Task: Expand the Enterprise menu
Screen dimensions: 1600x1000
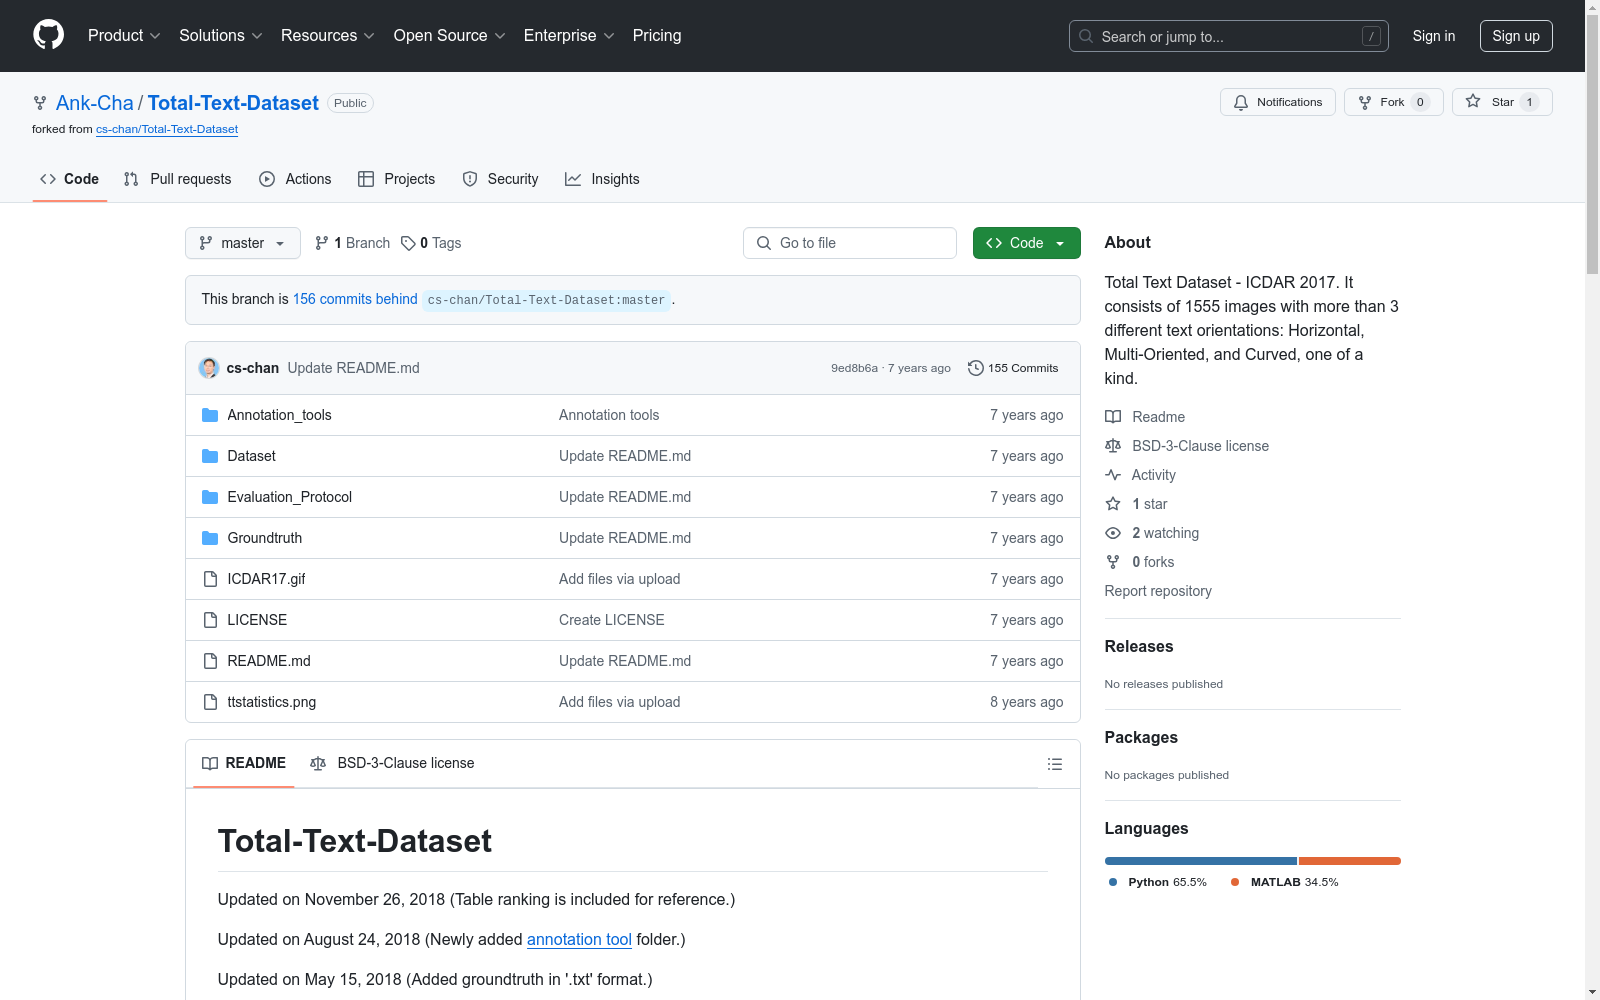Action: (569, 35)
